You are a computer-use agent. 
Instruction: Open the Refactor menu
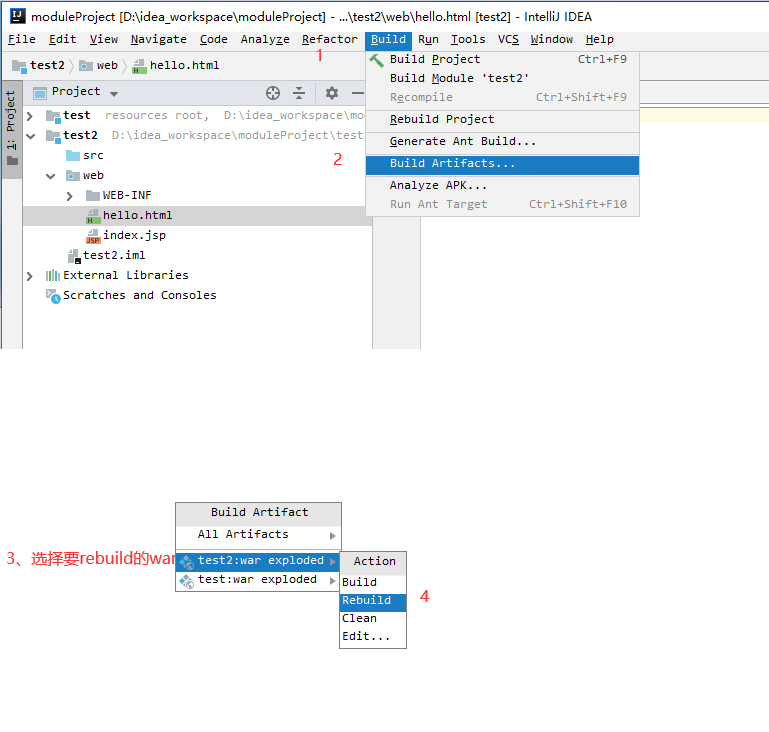pos(330,39)
